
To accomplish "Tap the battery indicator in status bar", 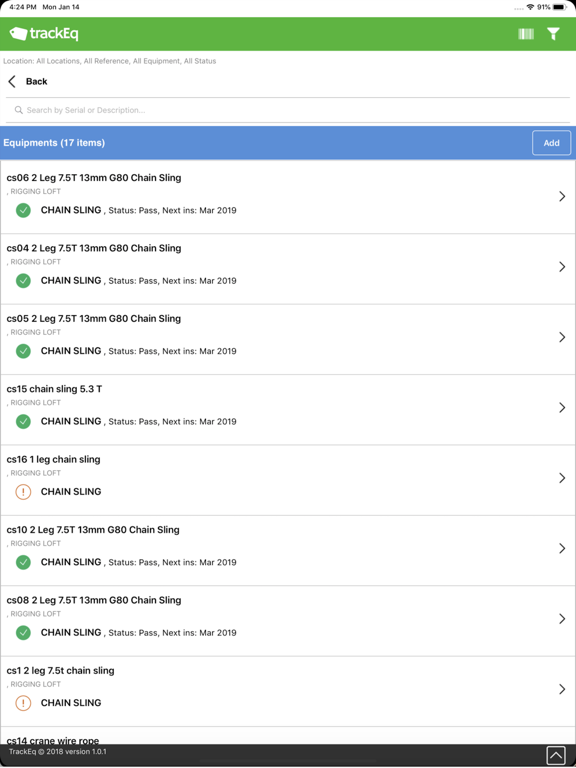I will click(560, 7).
